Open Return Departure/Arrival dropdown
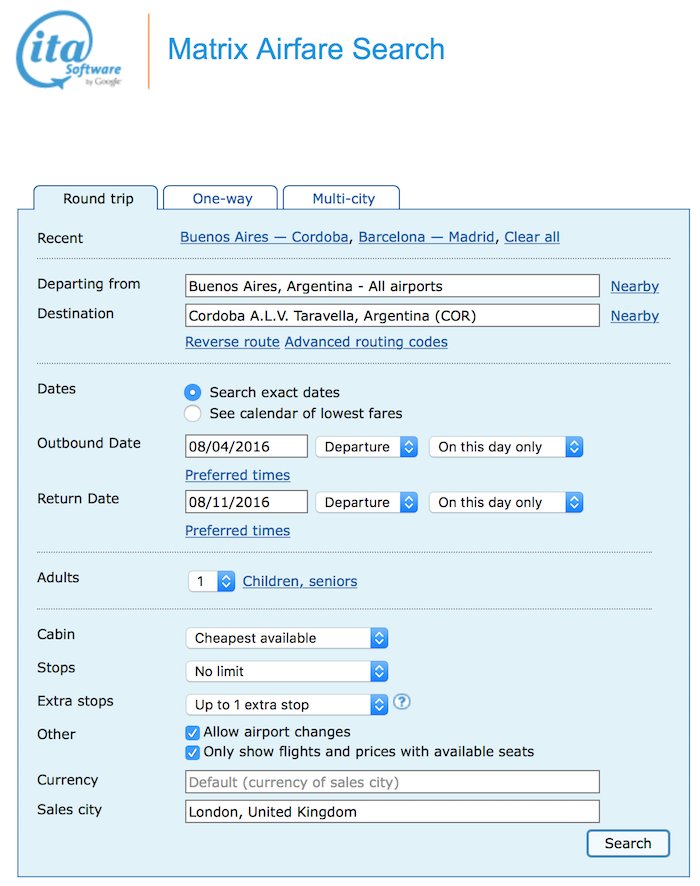 pos(367,502)
